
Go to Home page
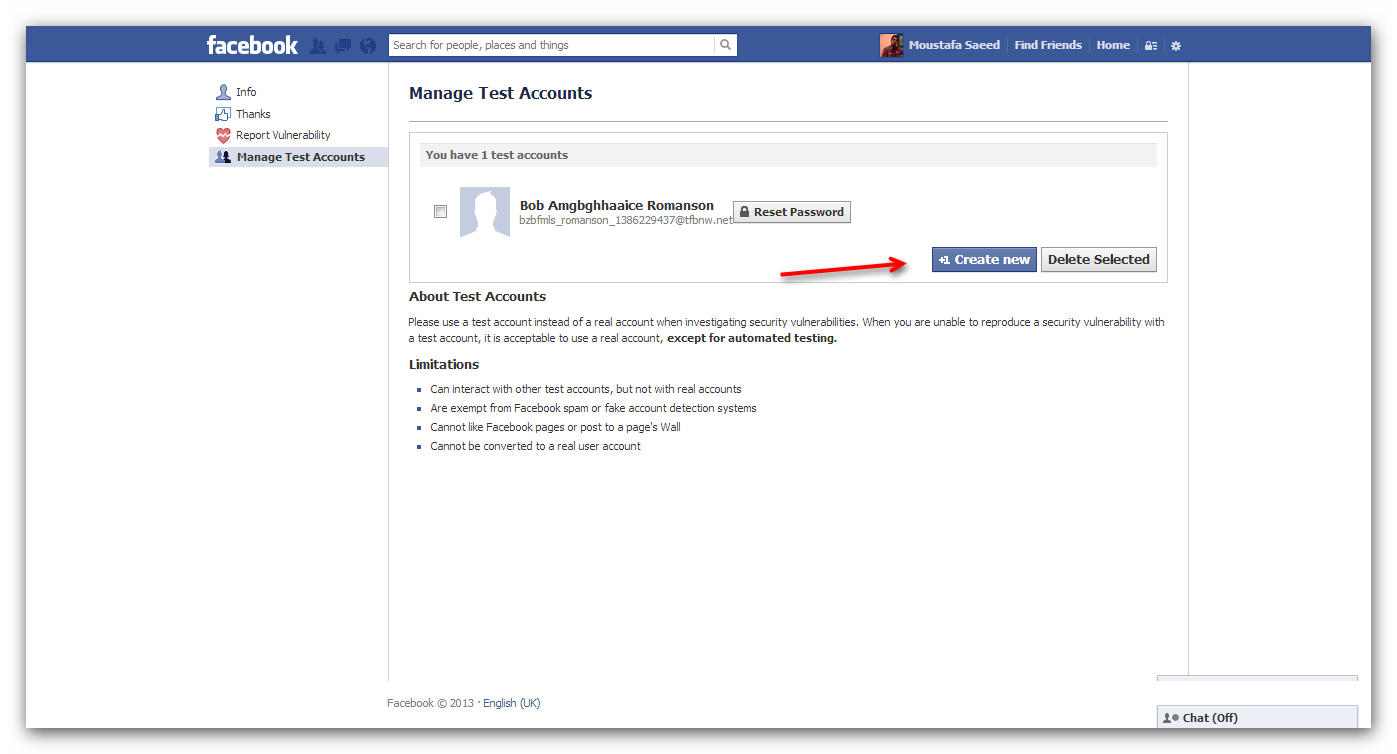click(1113, 45)
